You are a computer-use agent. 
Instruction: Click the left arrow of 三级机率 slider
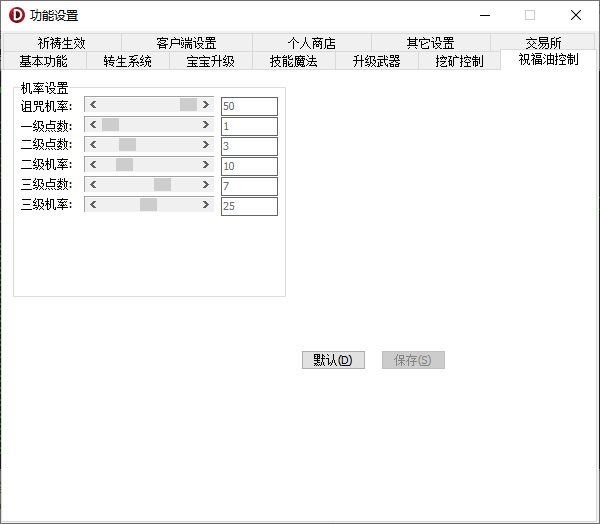[x=93, y=205]
